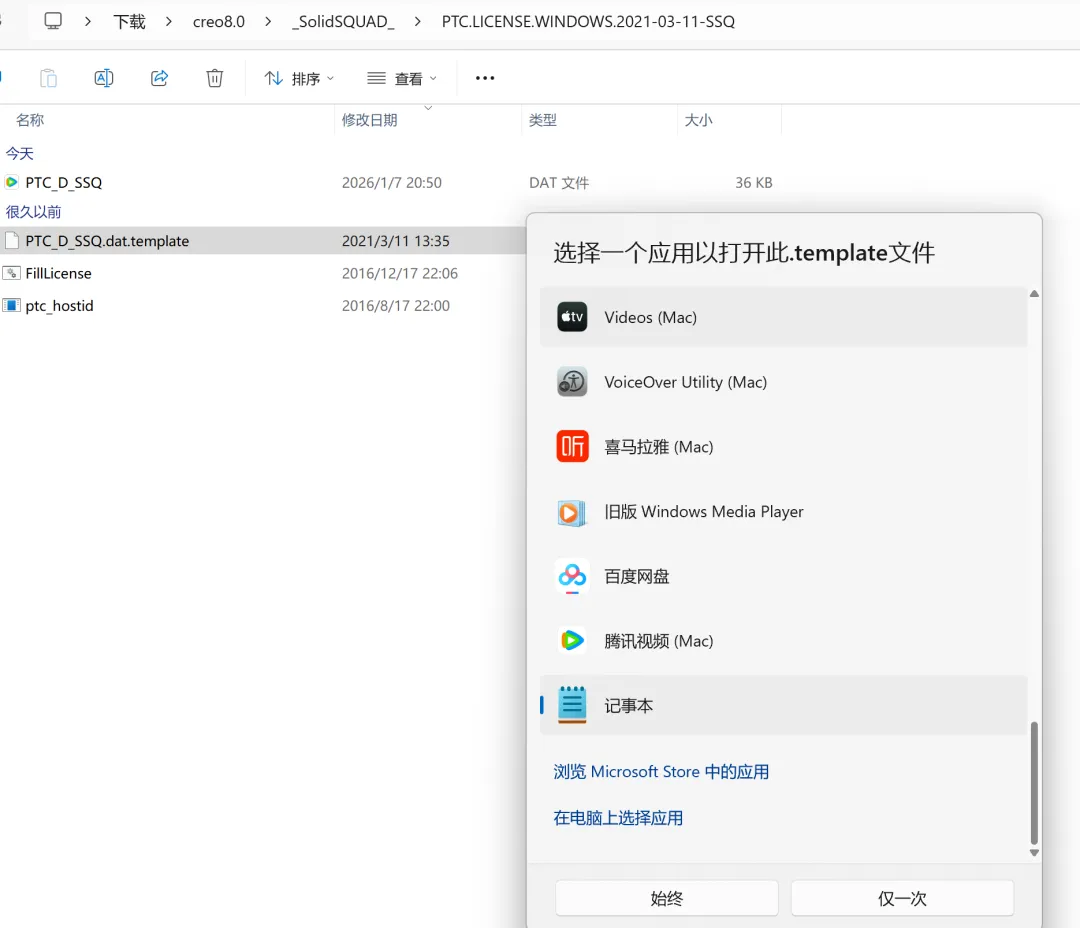Go to creo8.0 folder in breadcrumb
The width and height of the screenshot is (1080, 928).
click(x=218, y=21)
